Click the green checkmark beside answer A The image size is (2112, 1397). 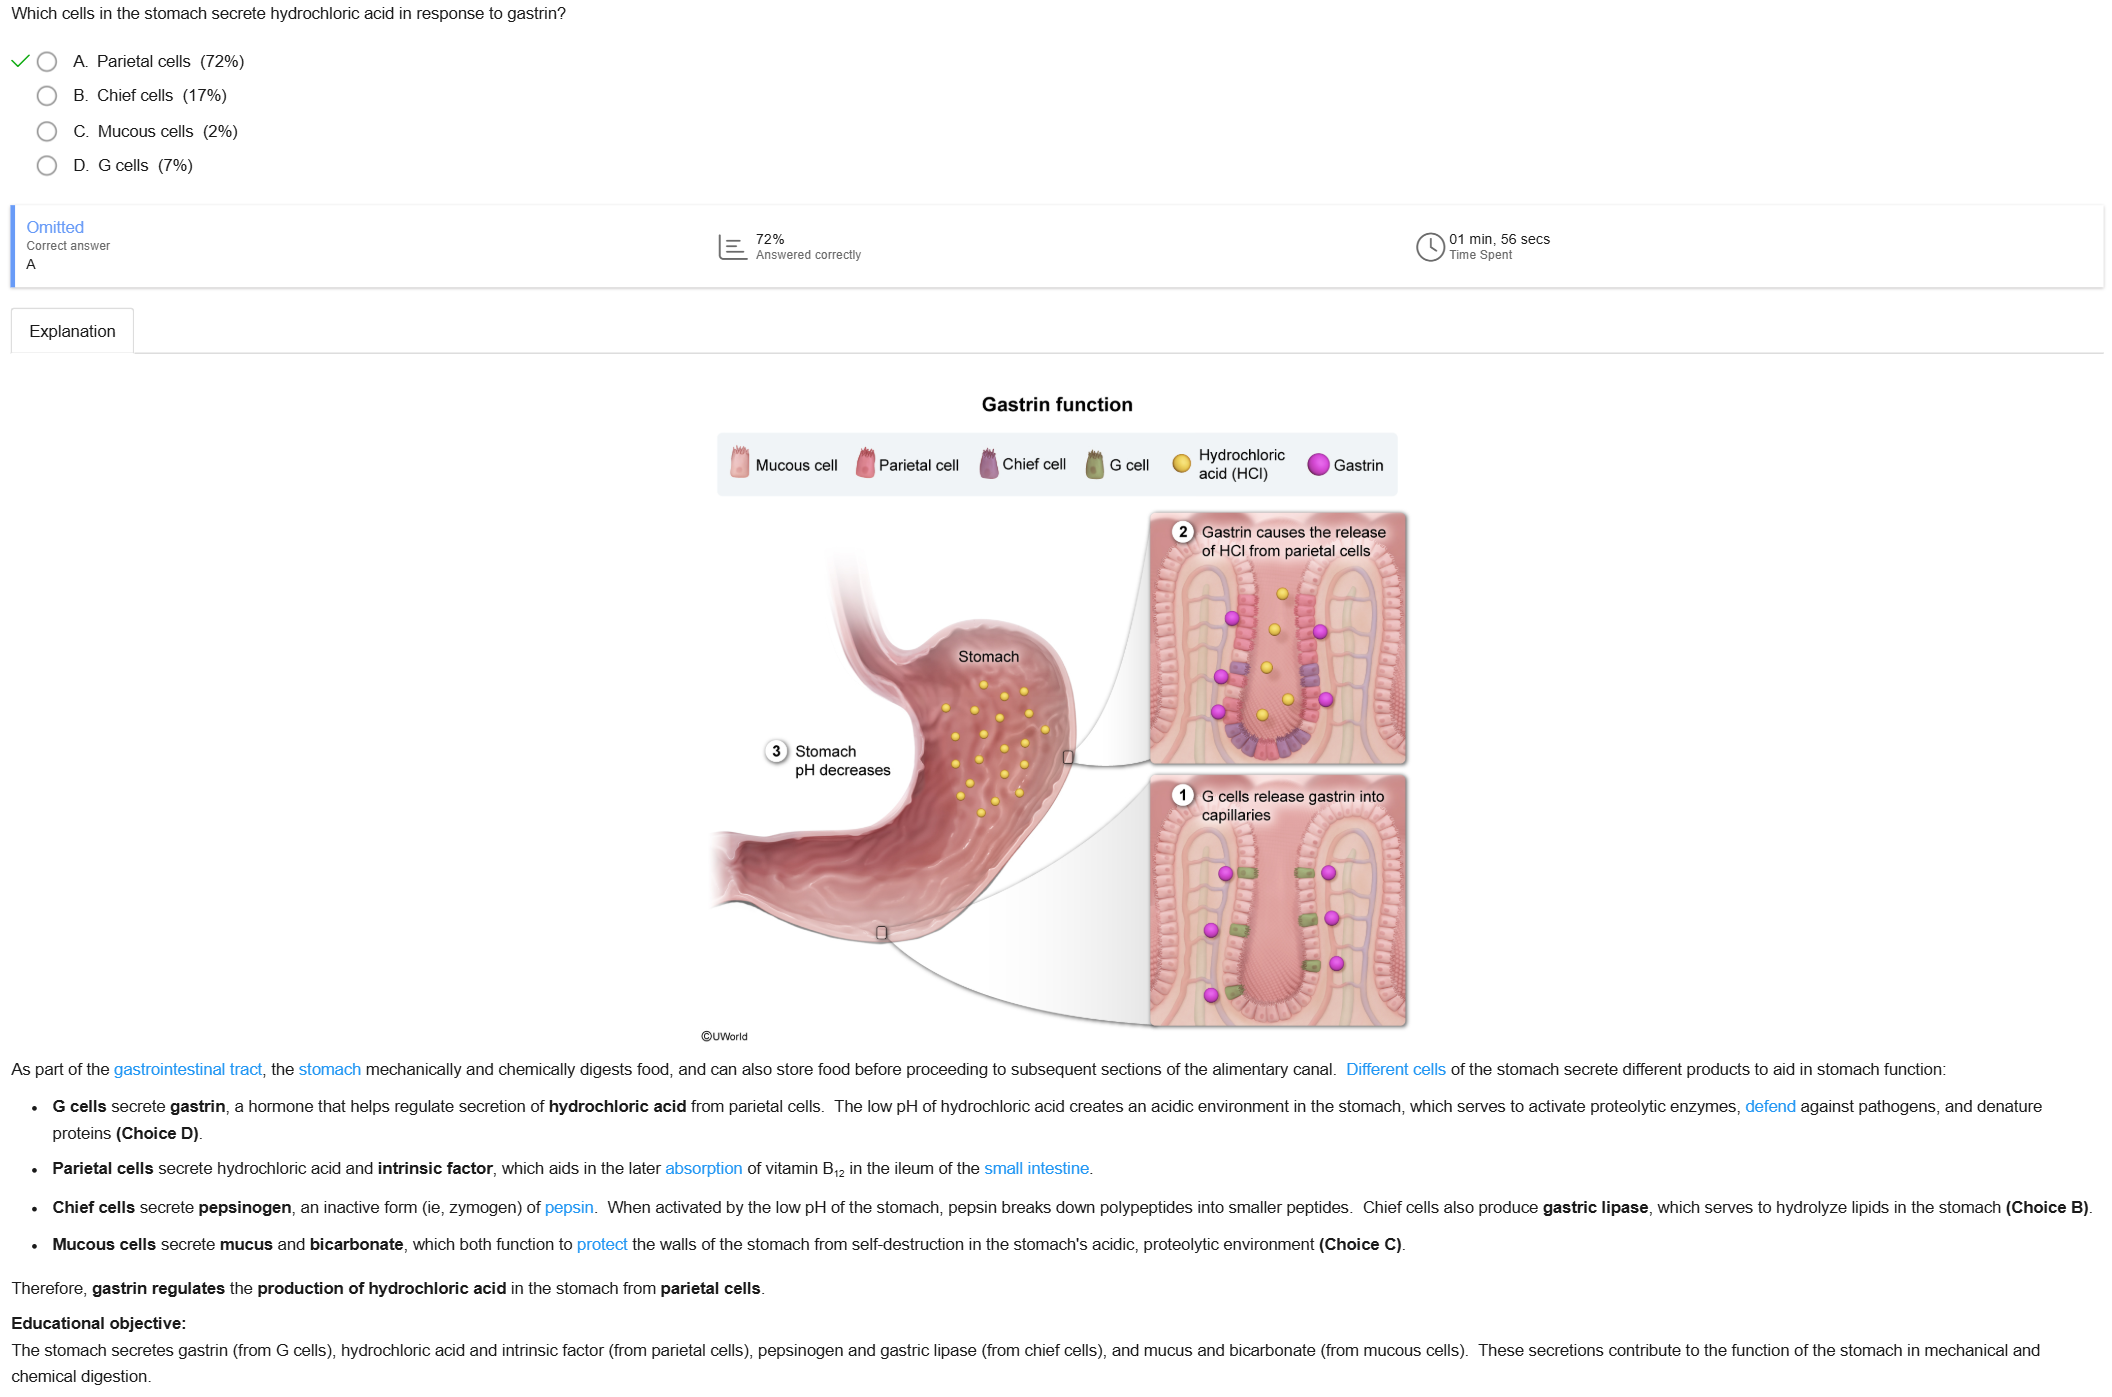tap(20, 61)
